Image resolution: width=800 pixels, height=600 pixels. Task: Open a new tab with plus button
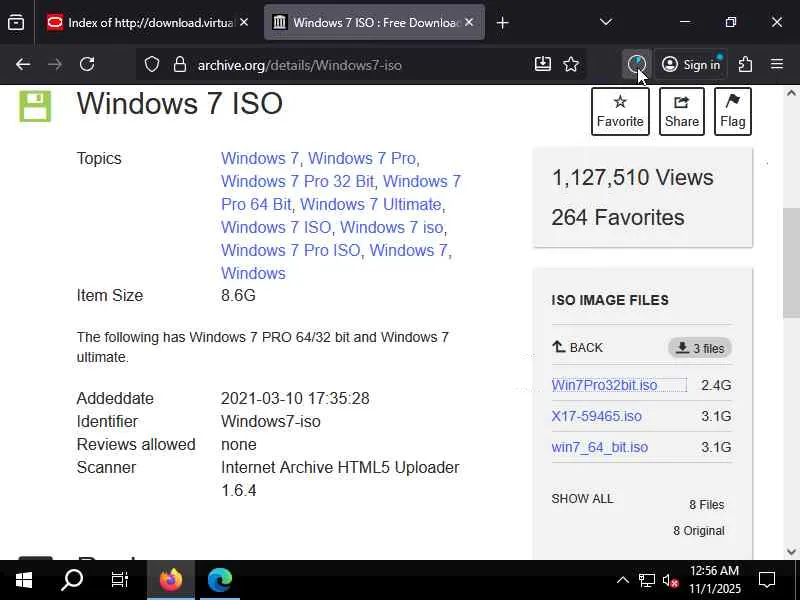pos(503,22)
